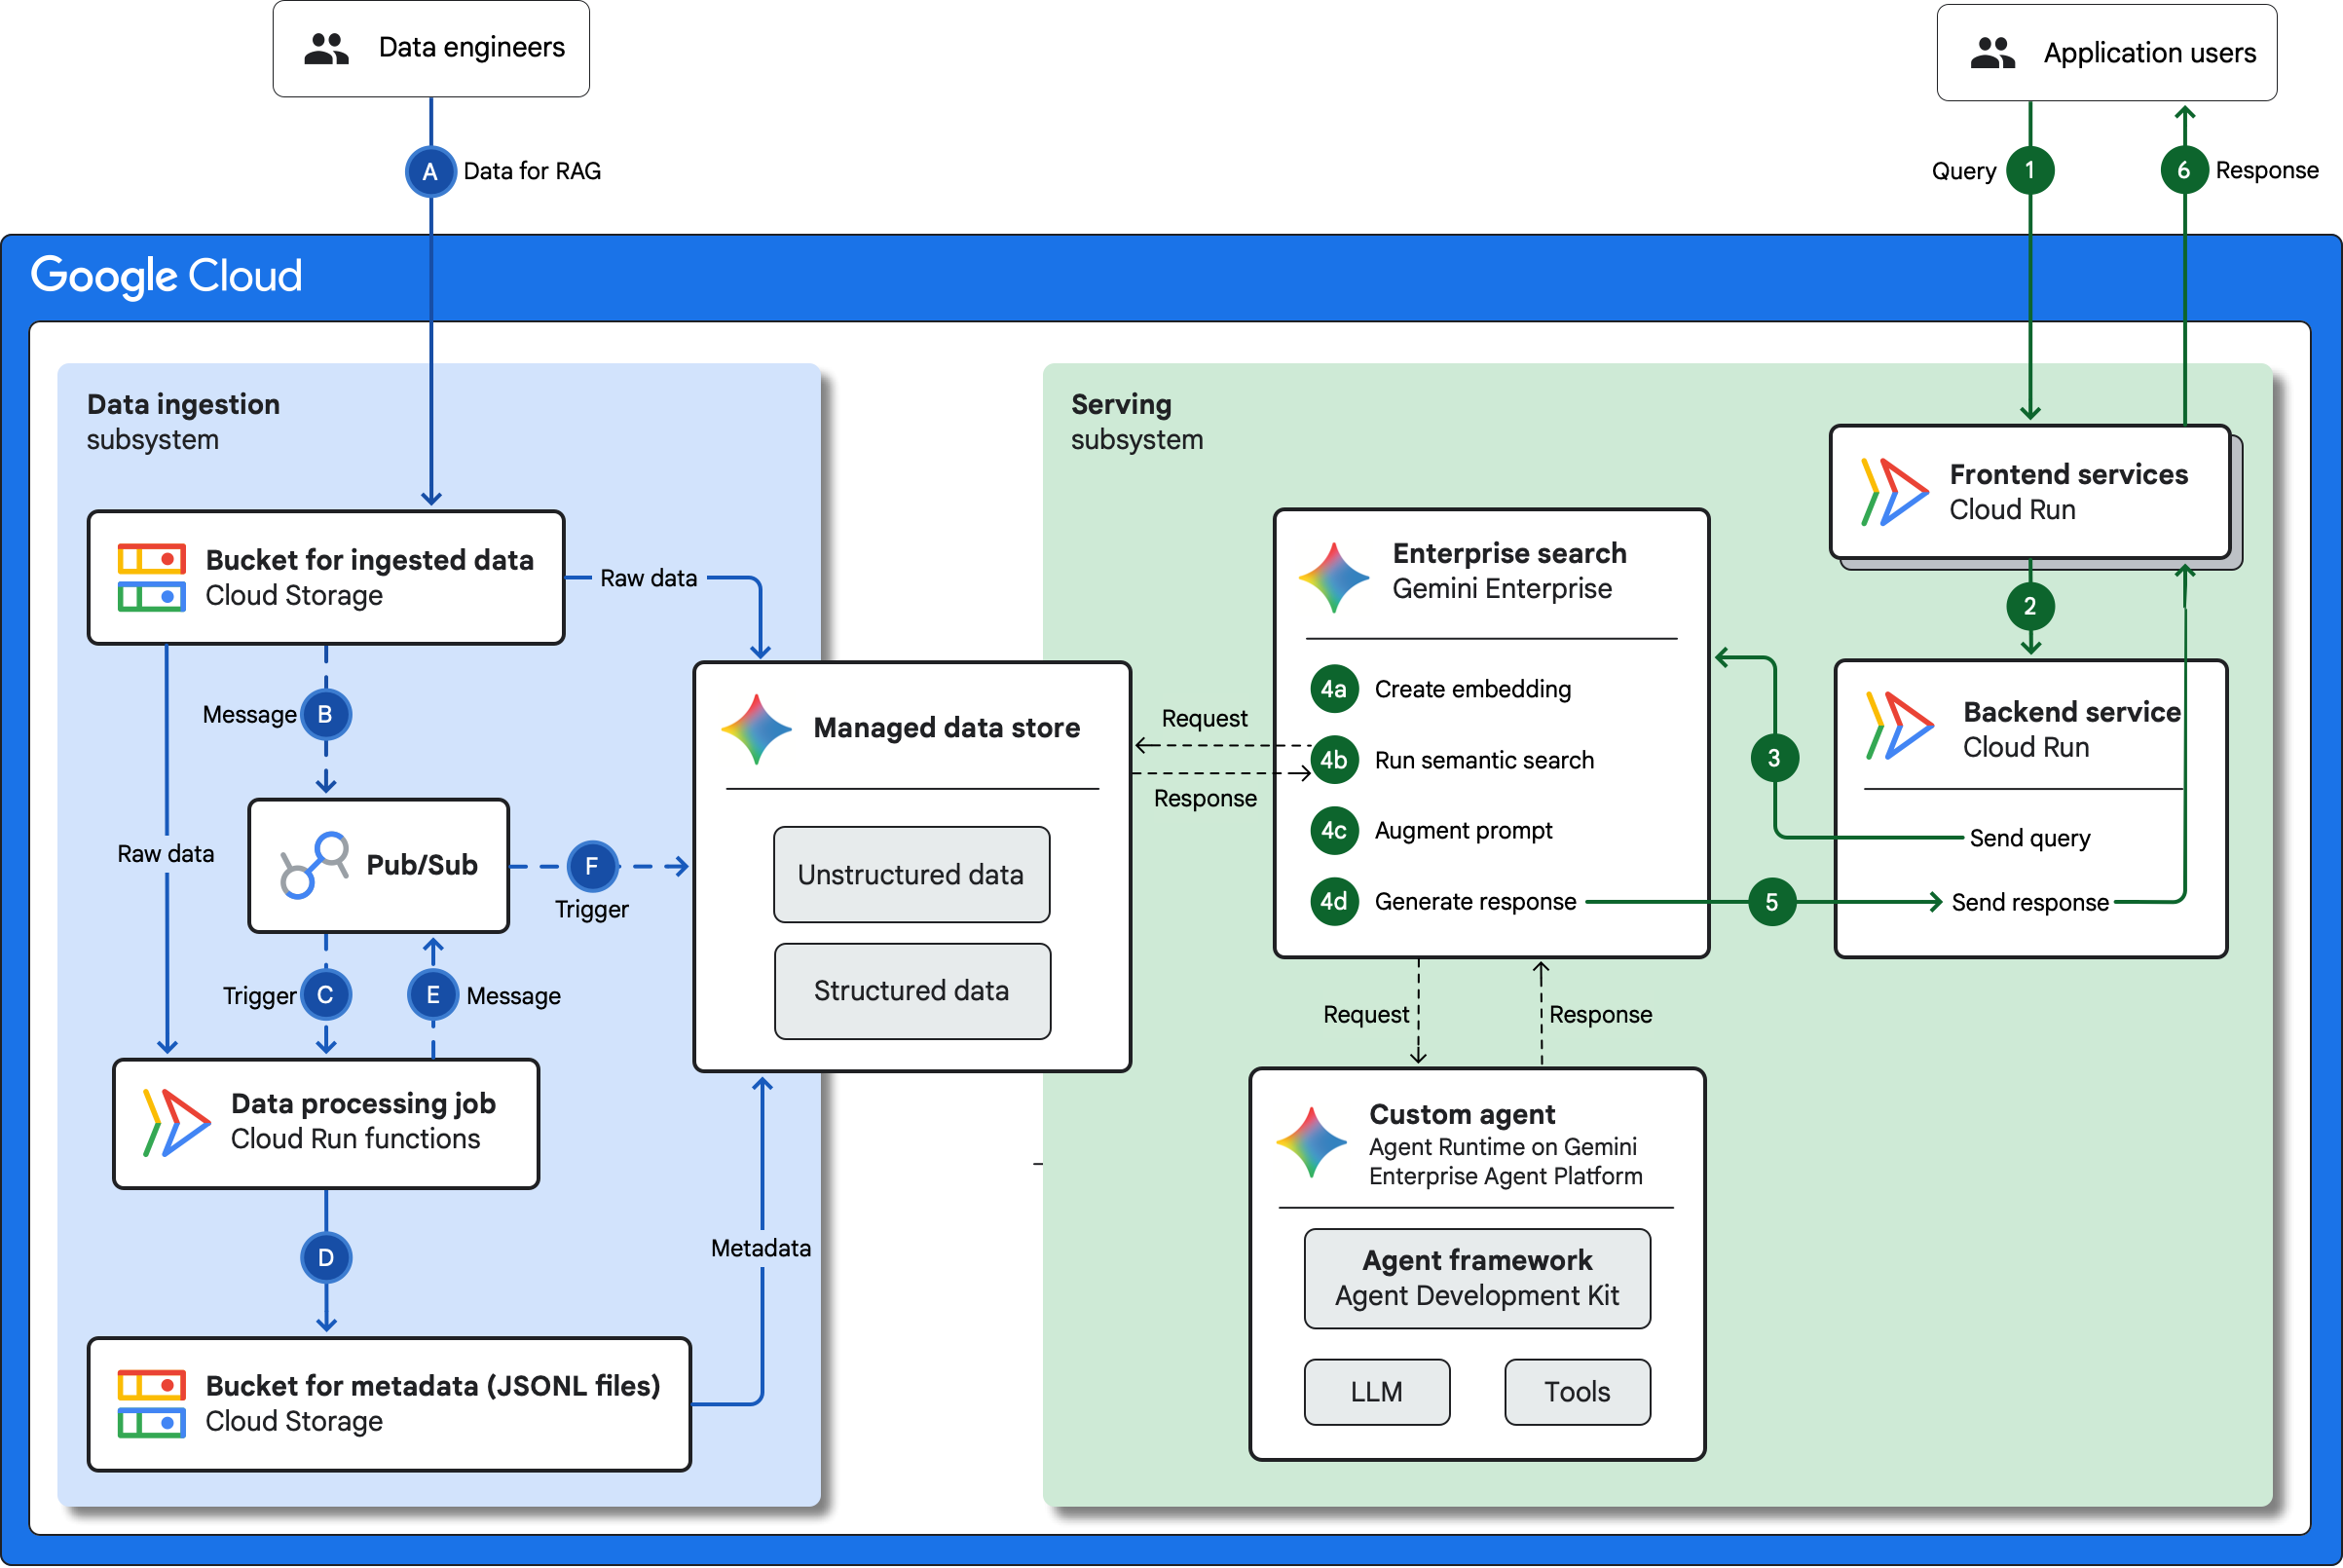
Task: Click the Gemini Enterprise subtitle text
Action: 1501,588
